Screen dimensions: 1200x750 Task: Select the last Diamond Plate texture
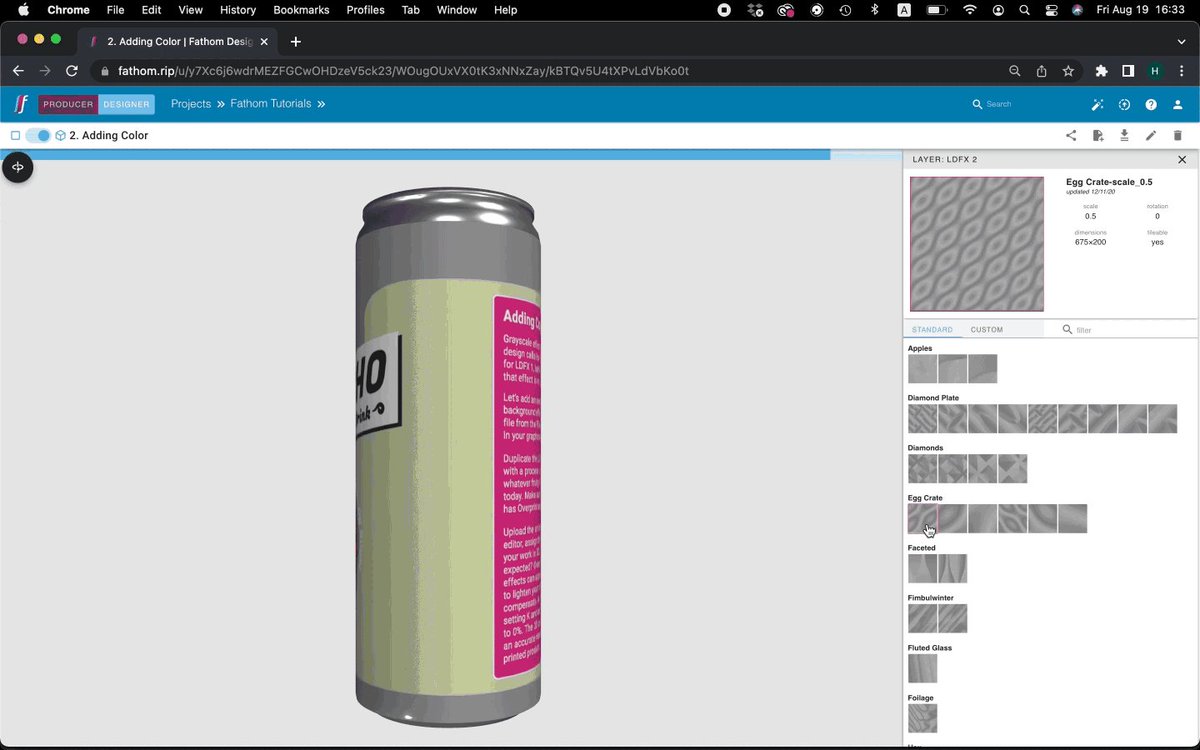click(1162, 419)
